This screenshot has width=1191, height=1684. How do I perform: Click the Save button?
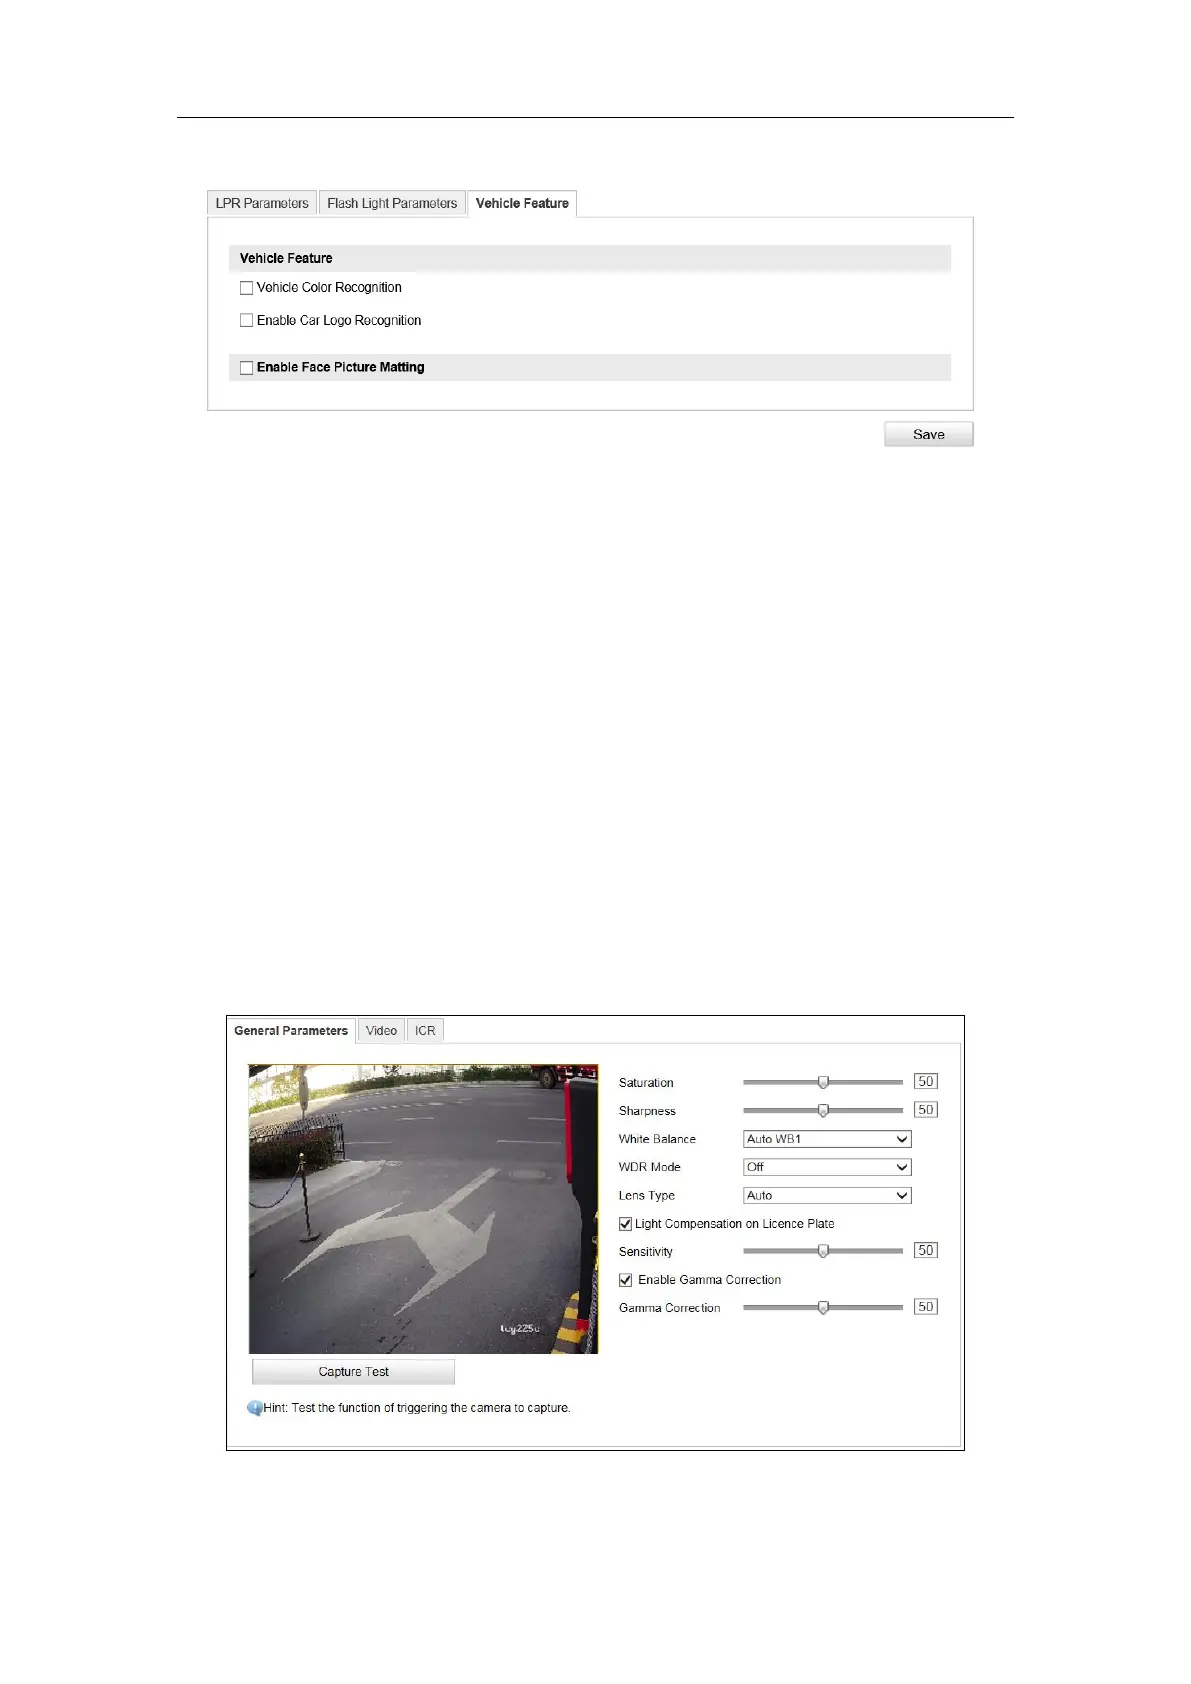928,434
